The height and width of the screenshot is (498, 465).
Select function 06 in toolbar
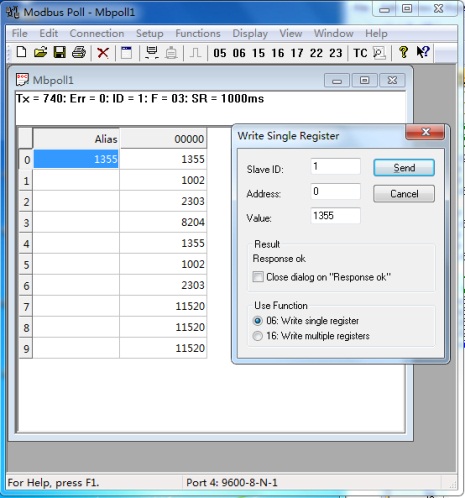[x=239, y=53]
